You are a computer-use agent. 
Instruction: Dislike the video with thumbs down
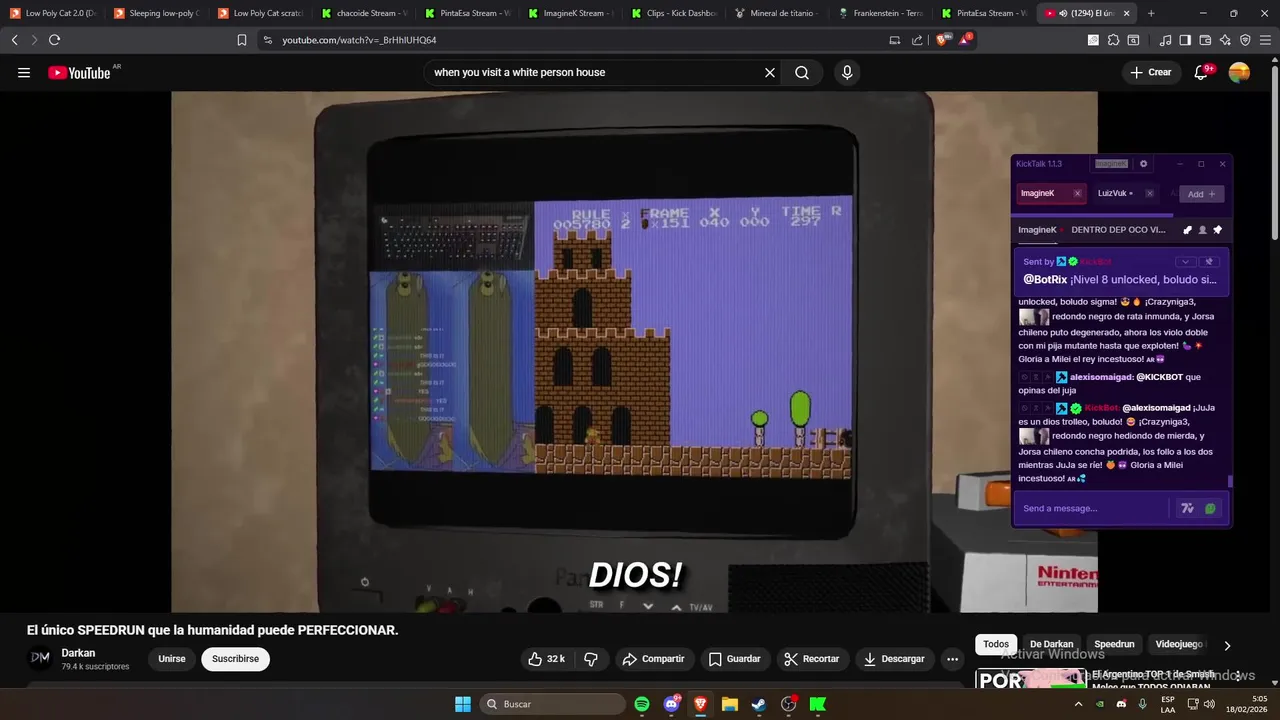pyautogui.click(x=591, y=659)
